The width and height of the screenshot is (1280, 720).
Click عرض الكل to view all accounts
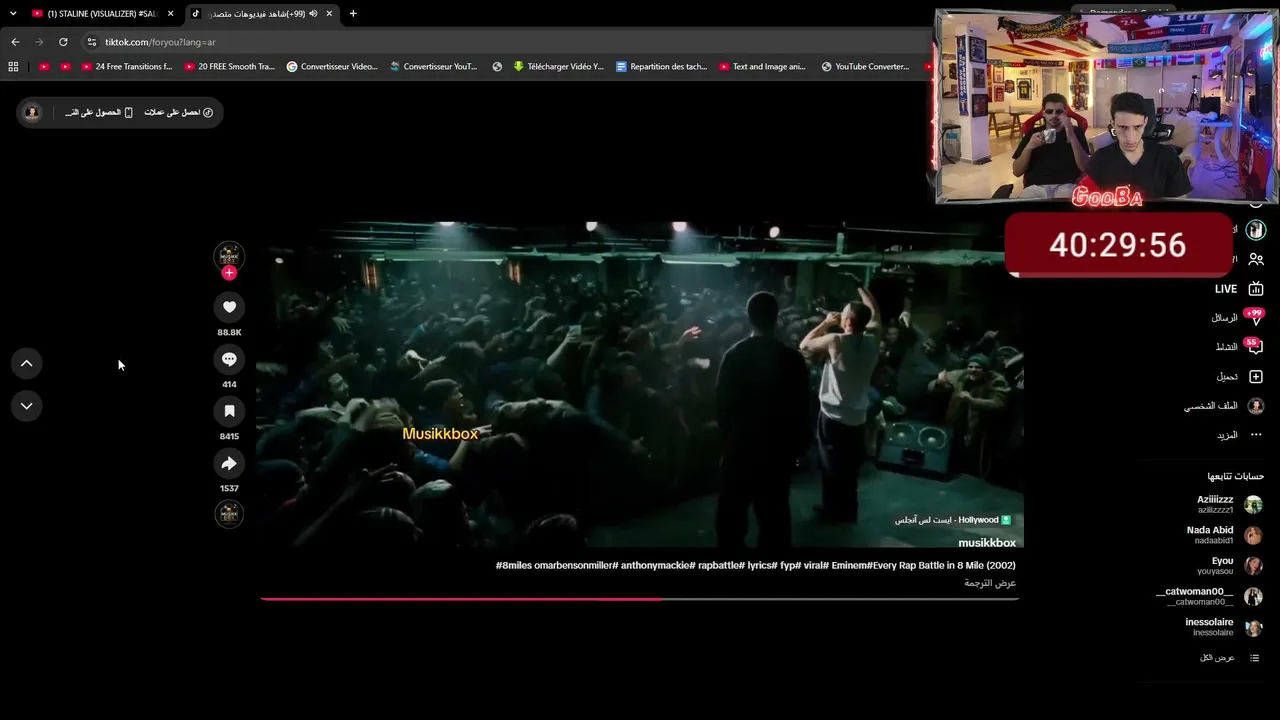[x=1229, y=658]
